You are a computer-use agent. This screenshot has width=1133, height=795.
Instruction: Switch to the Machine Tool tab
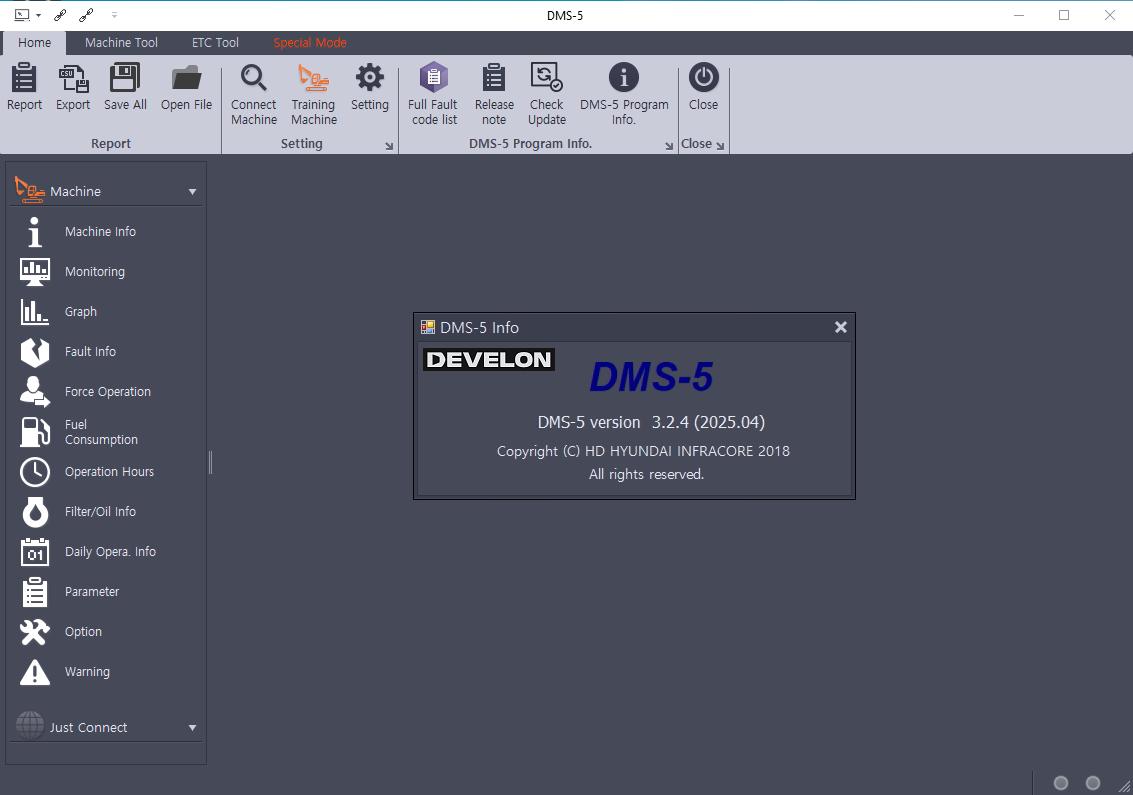(x=121, y=43)
